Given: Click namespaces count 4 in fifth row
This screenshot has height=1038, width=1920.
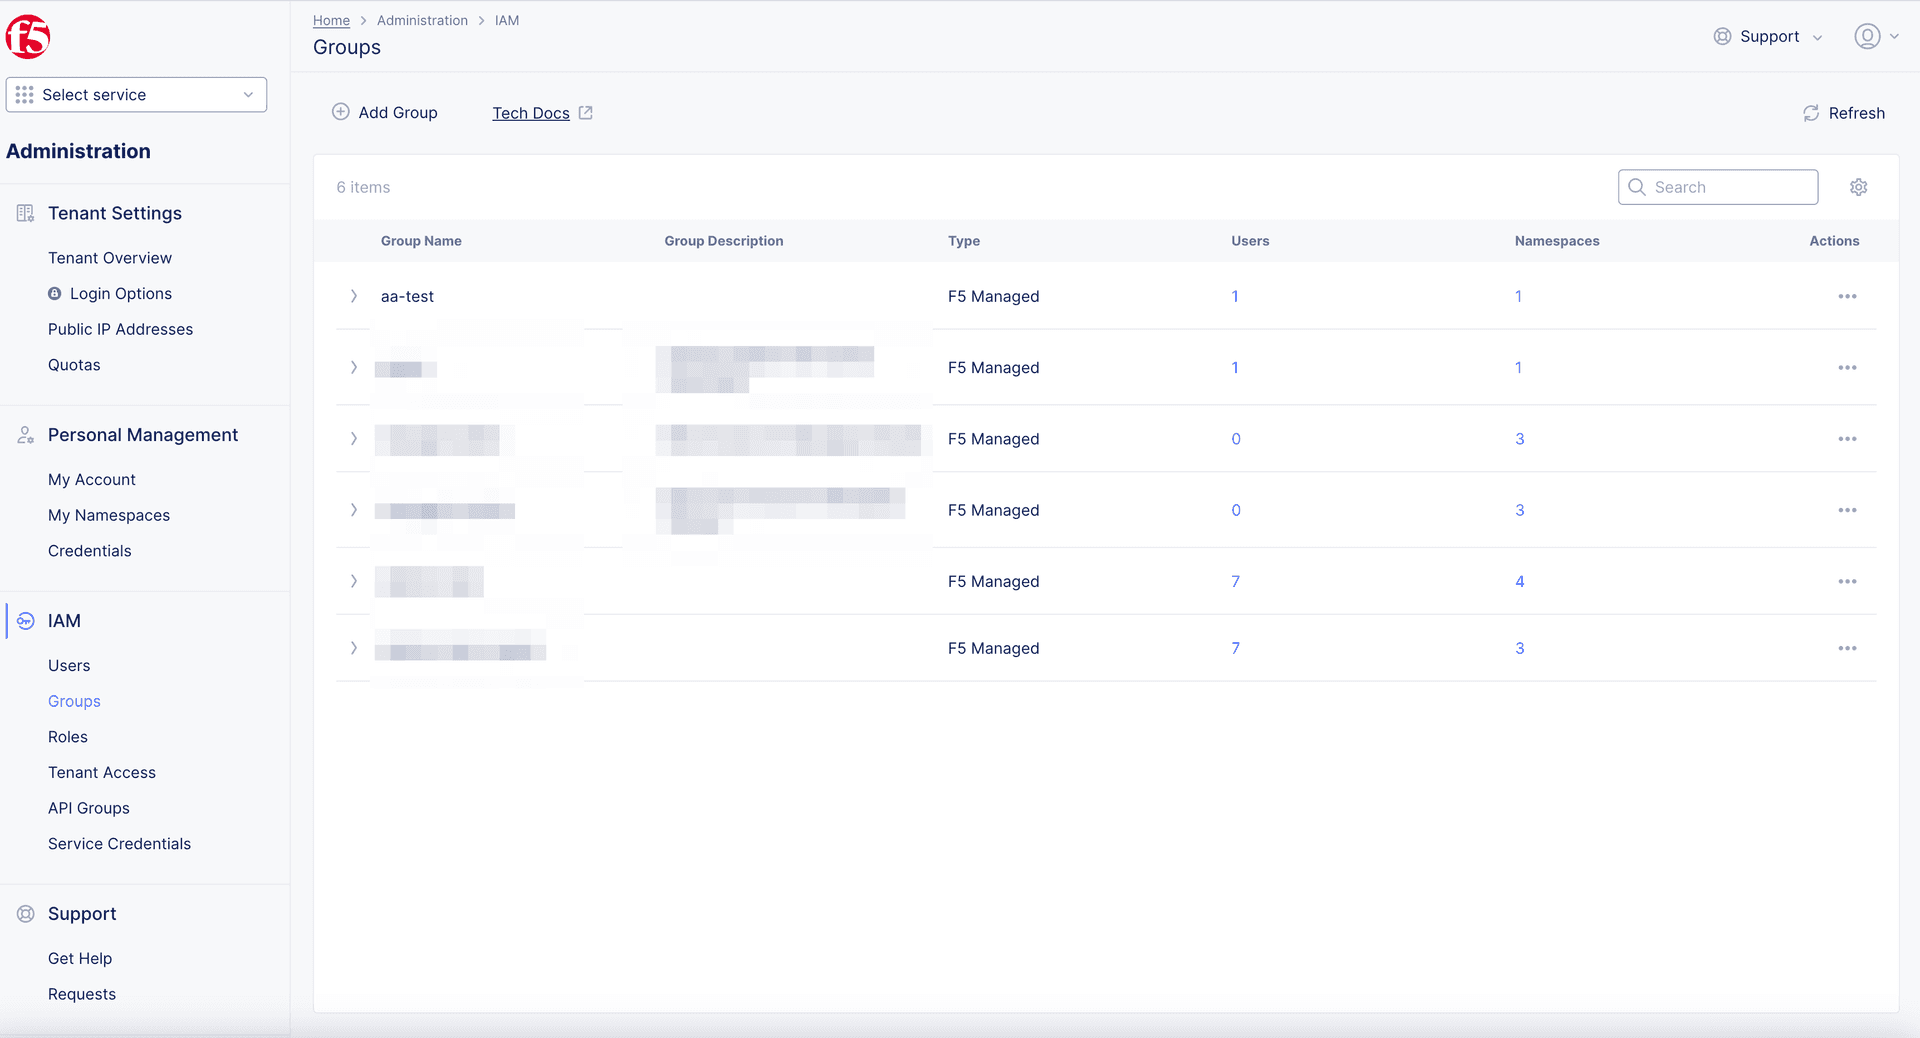Looking at the screenshot, I should pyautogui.click(x=1520, y=581).
